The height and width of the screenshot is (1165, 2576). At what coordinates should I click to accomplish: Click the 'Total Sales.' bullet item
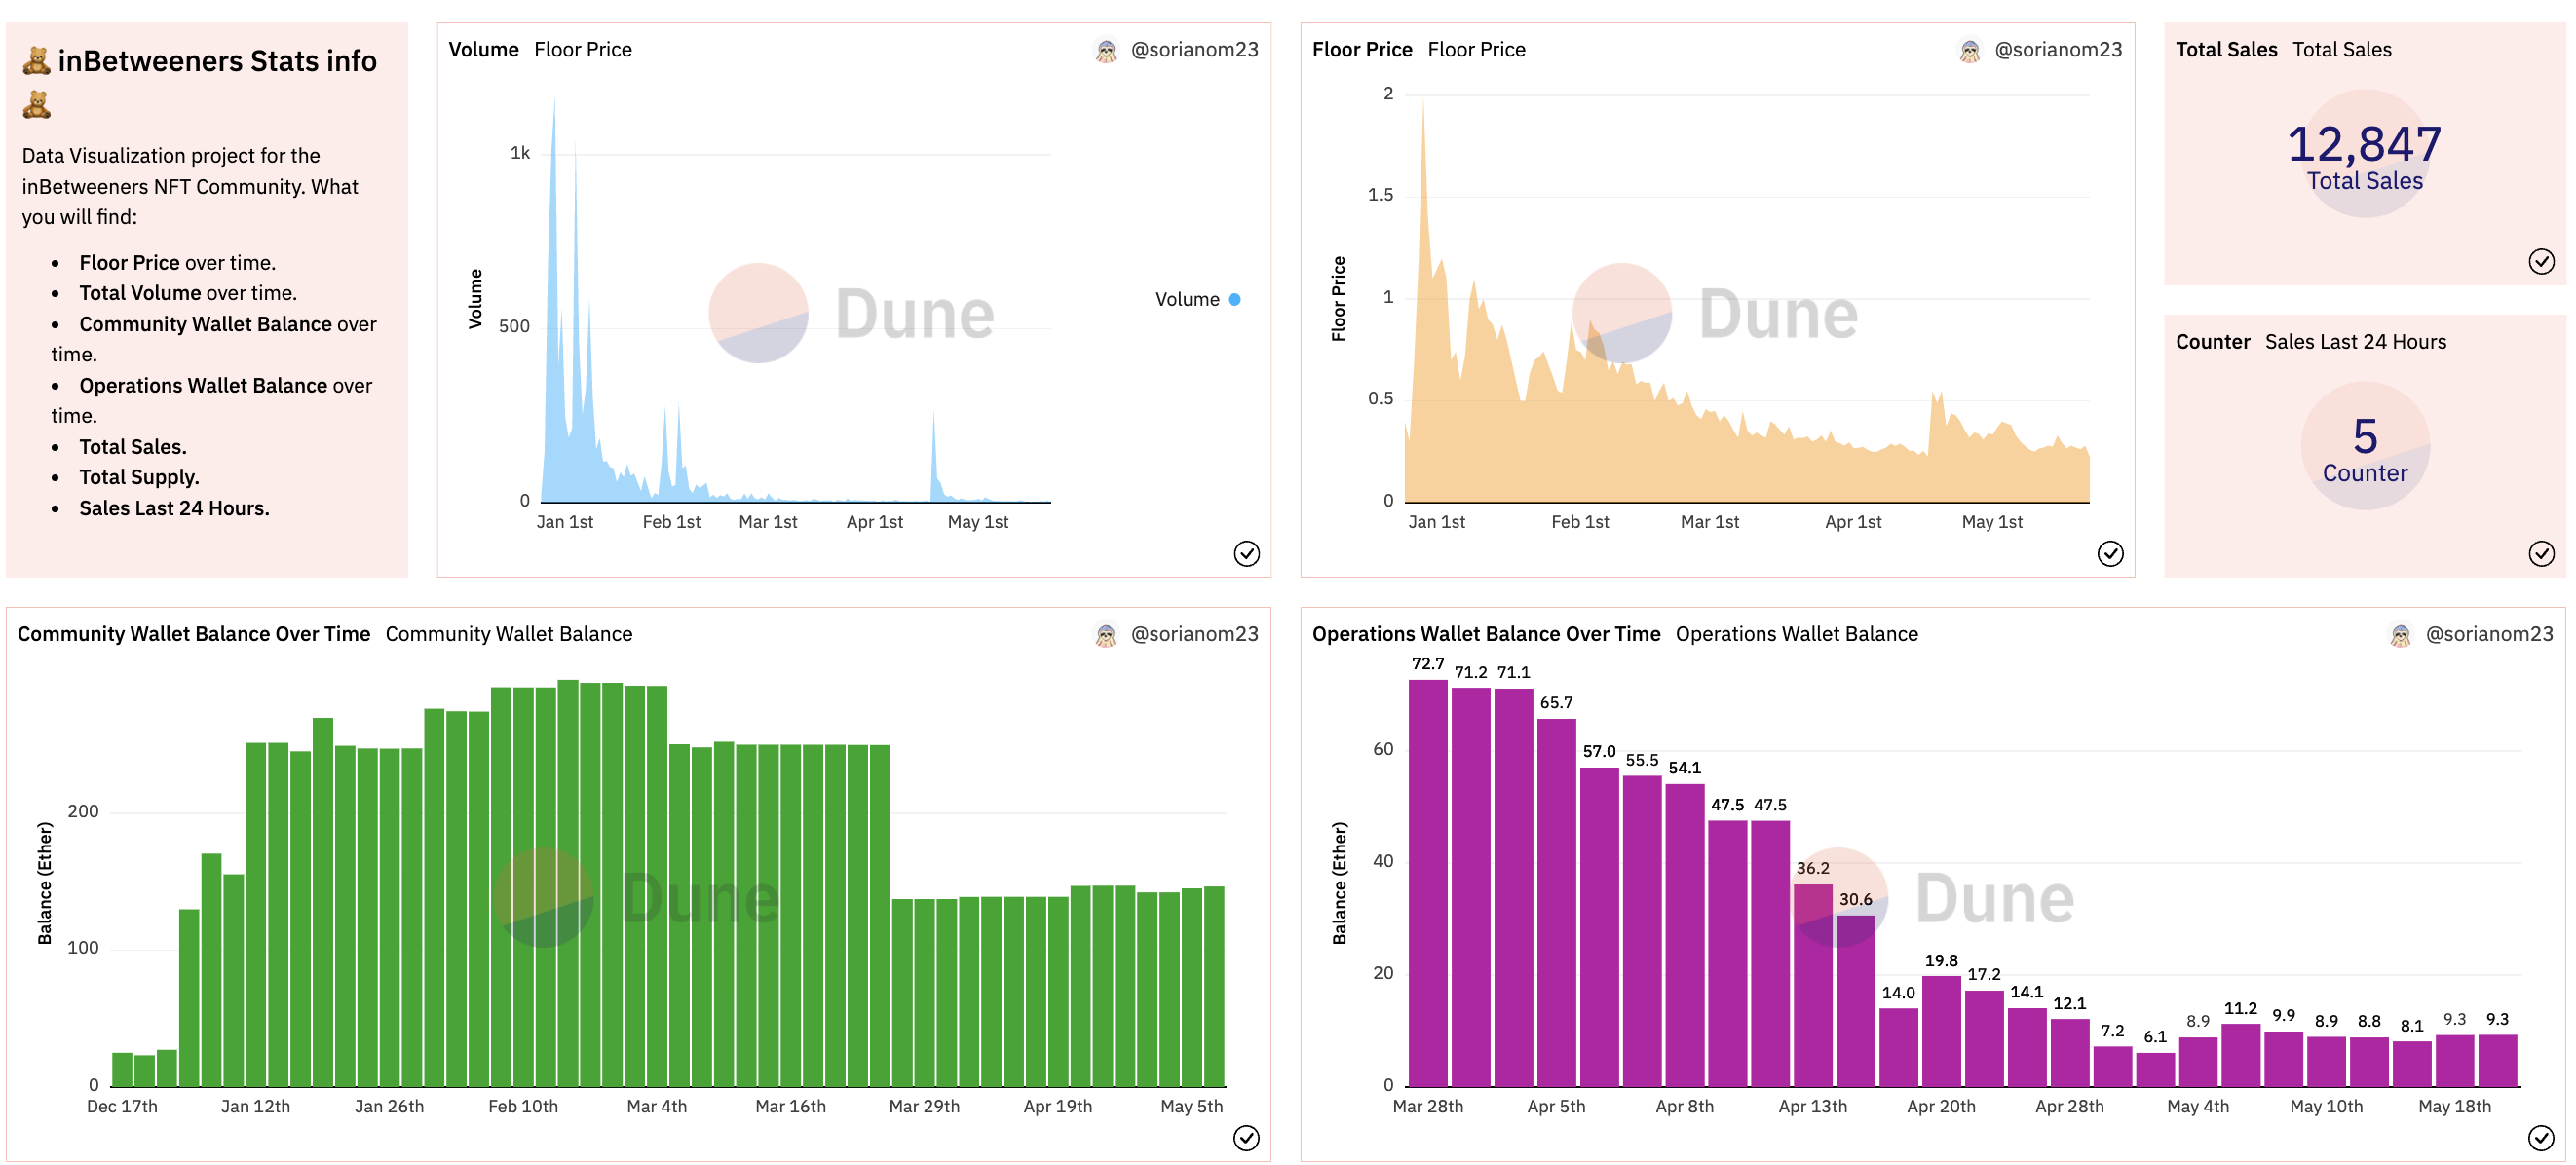click(x=133, y=447)
